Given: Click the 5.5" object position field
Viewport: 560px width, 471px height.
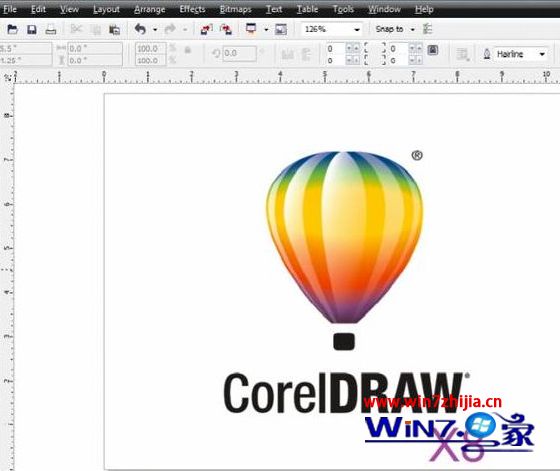Looking at the screenshot, I should [x=25, y=48].
